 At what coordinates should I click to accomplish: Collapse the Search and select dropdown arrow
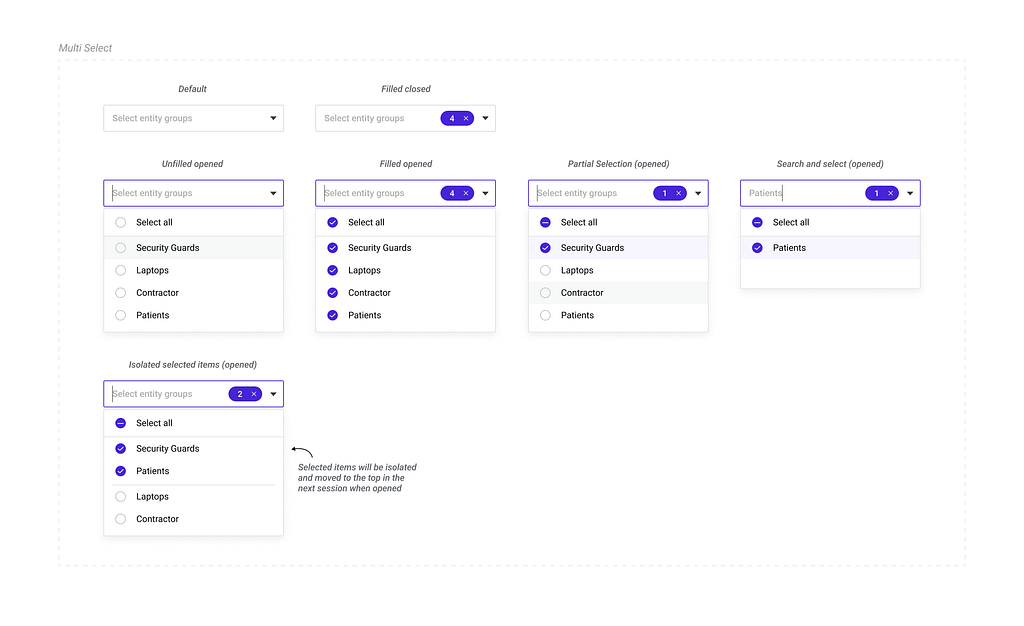pos(910,193)
